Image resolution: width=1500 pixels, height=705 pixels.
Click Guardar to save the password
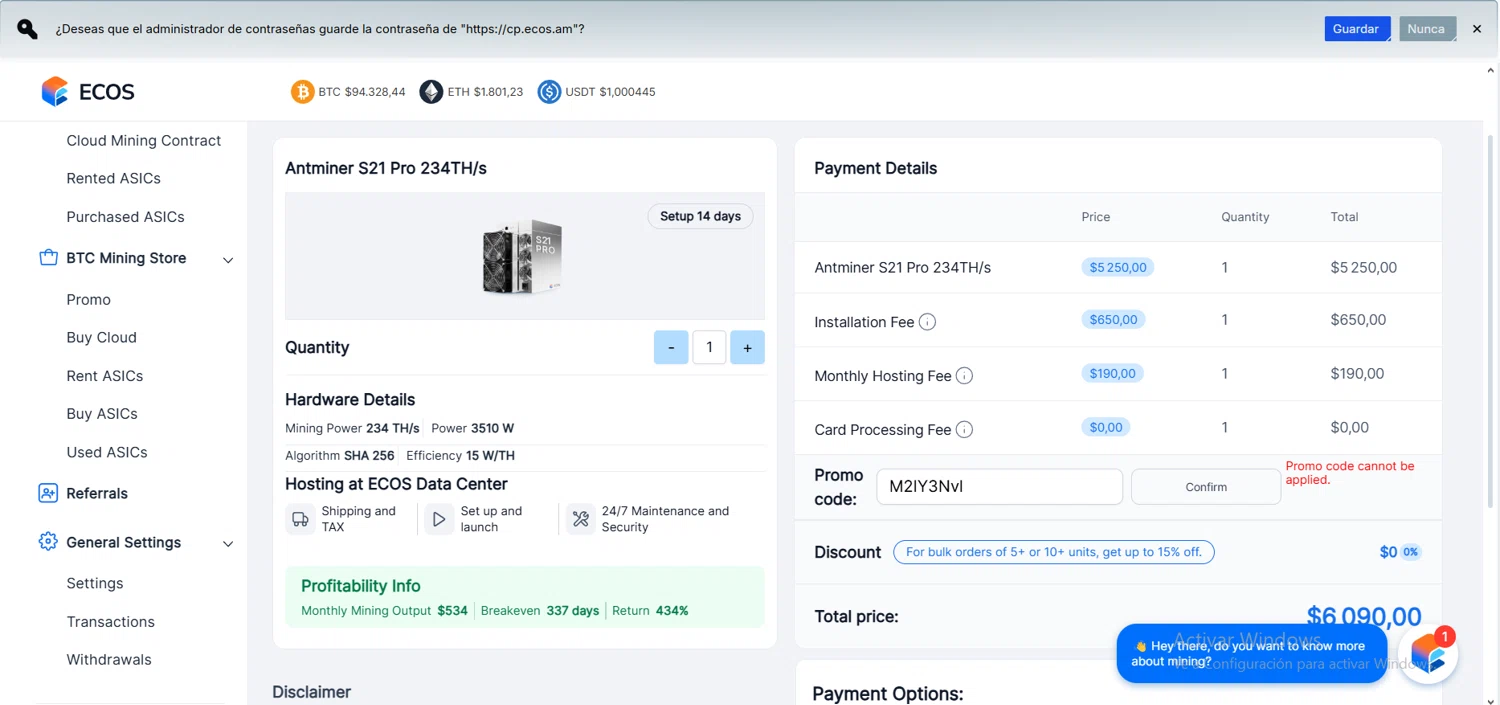(1357, 29)
